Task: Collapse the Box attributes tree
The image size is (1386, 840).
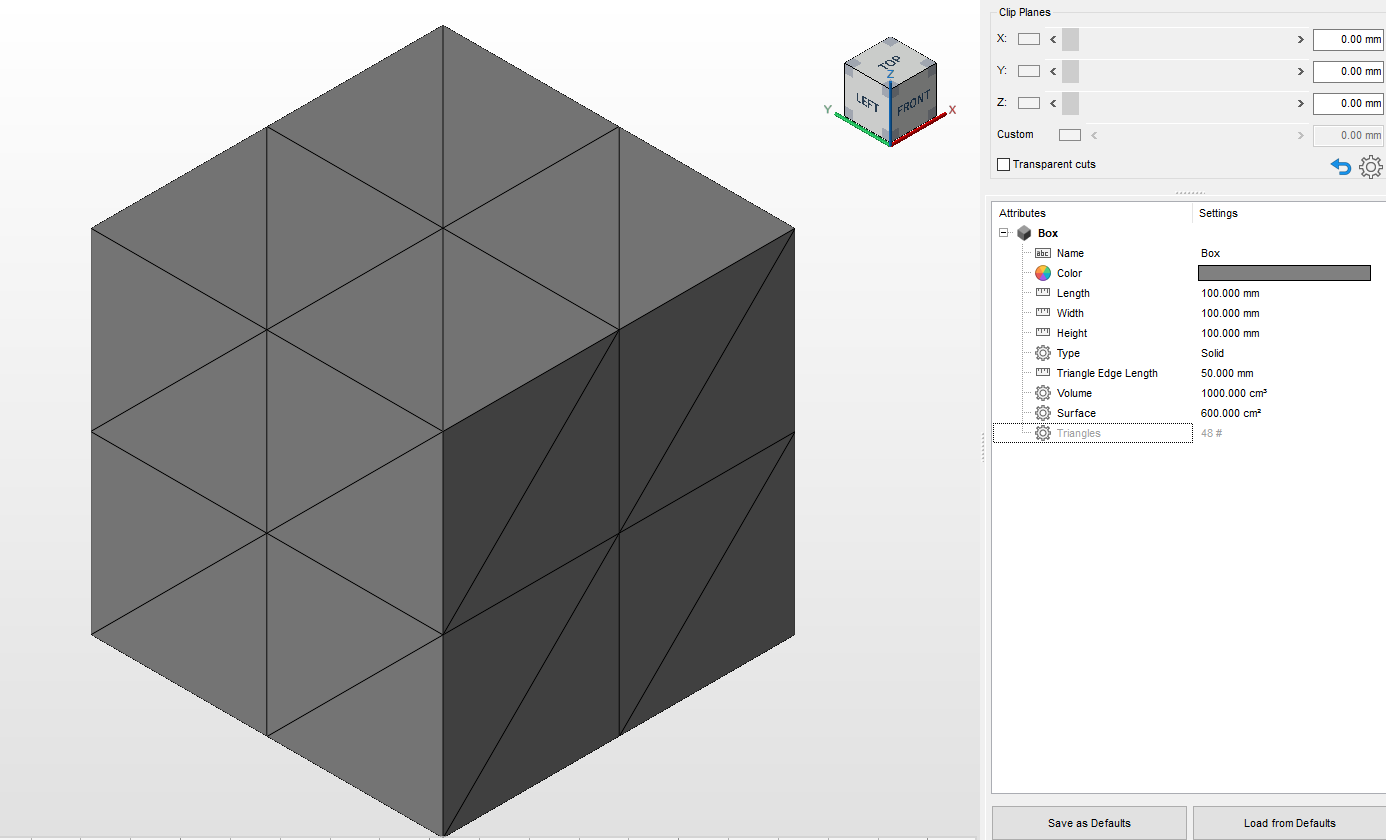Action: pos(1003,231)
